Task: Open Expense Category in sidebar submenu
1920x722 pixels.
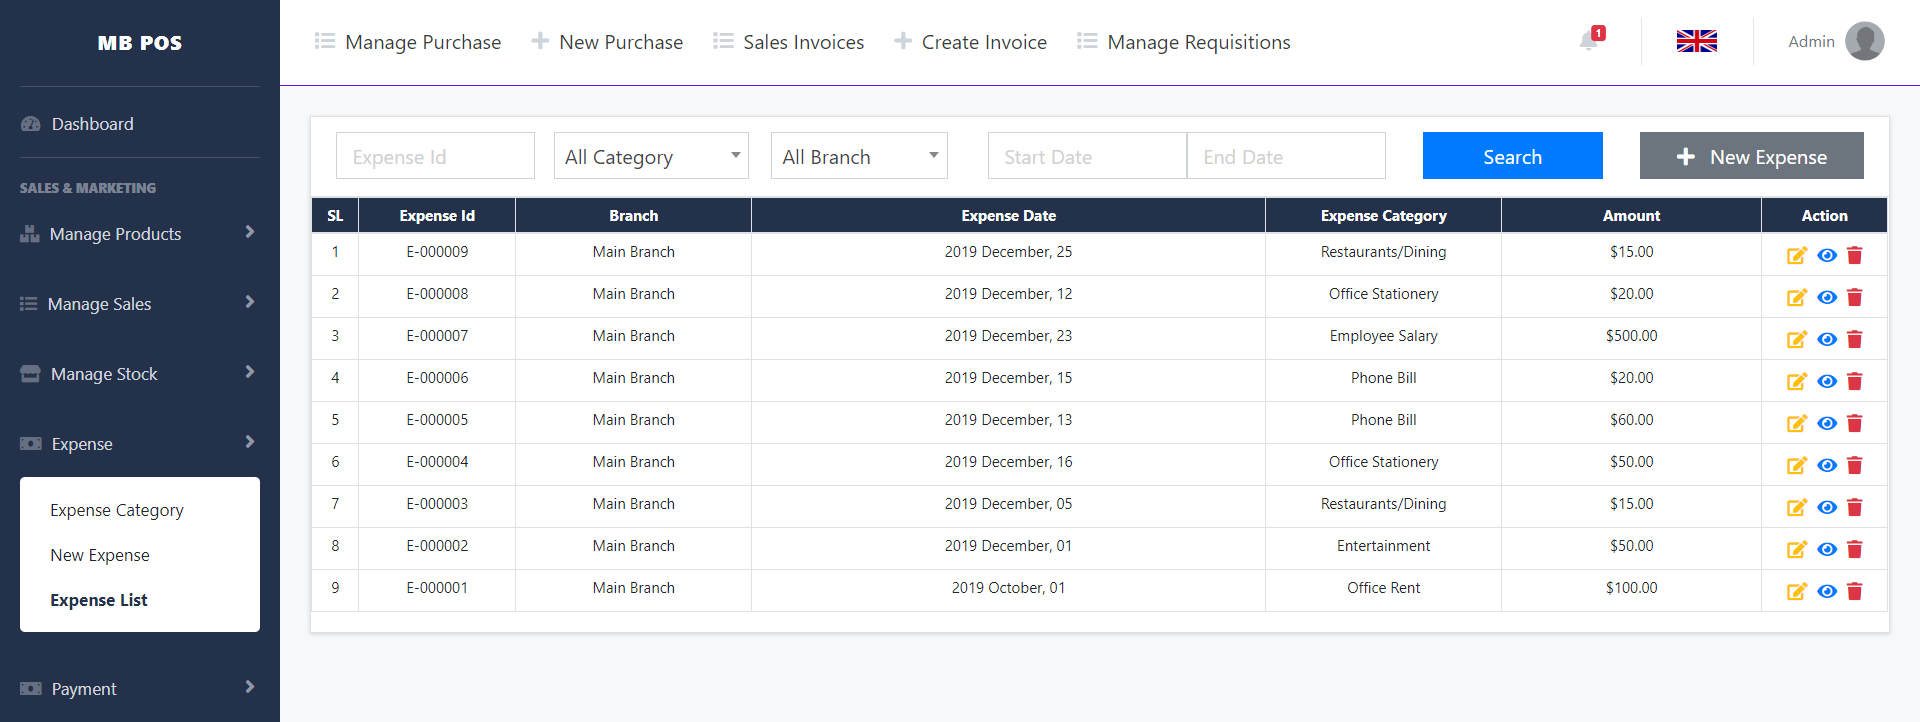Action: pyautogui.click(x=117, y=510)
